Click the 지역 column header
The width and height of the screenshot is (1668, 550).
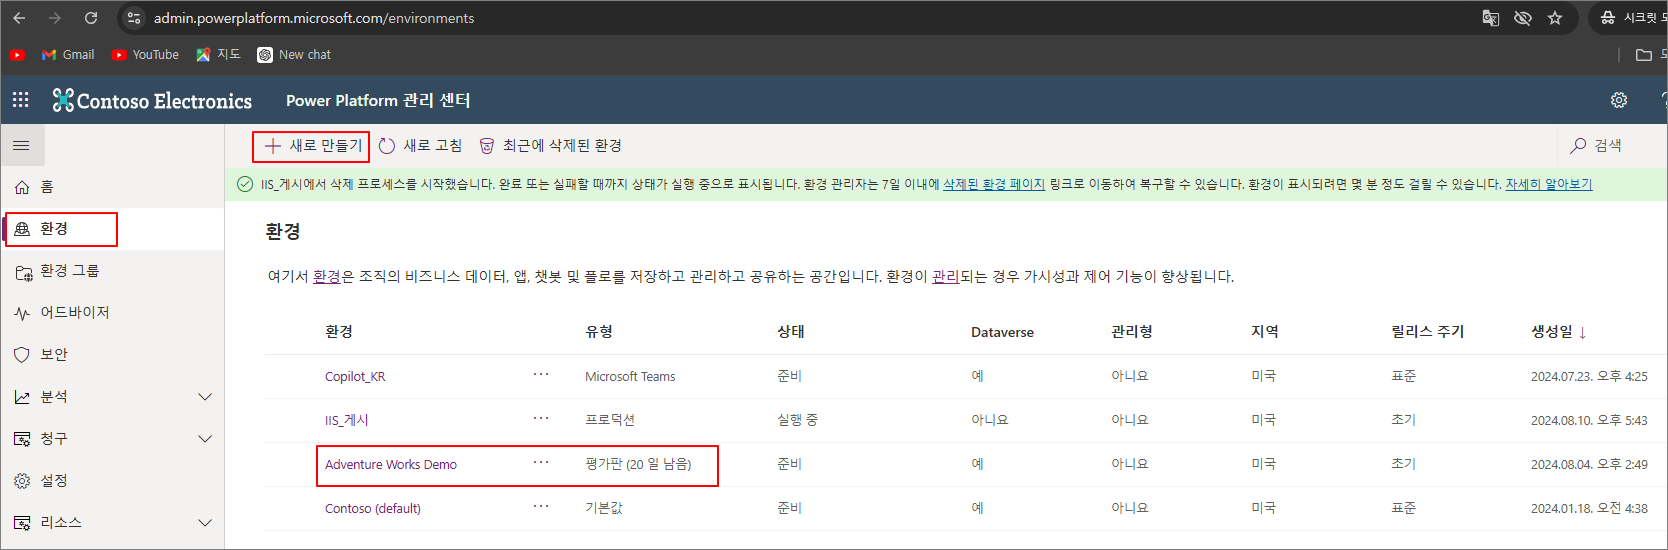(1265, 332)
